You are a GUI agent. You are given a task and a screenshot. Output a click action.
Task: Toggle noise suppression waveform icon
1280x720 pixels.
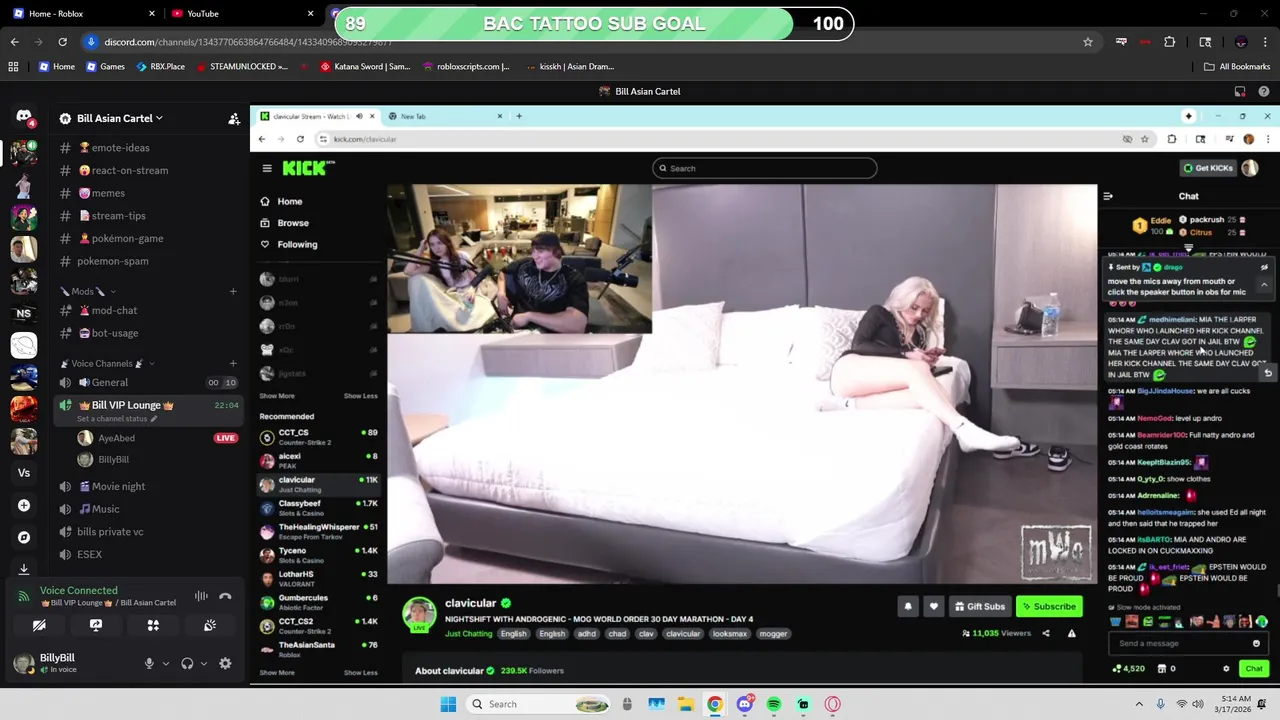coord(201,596)
